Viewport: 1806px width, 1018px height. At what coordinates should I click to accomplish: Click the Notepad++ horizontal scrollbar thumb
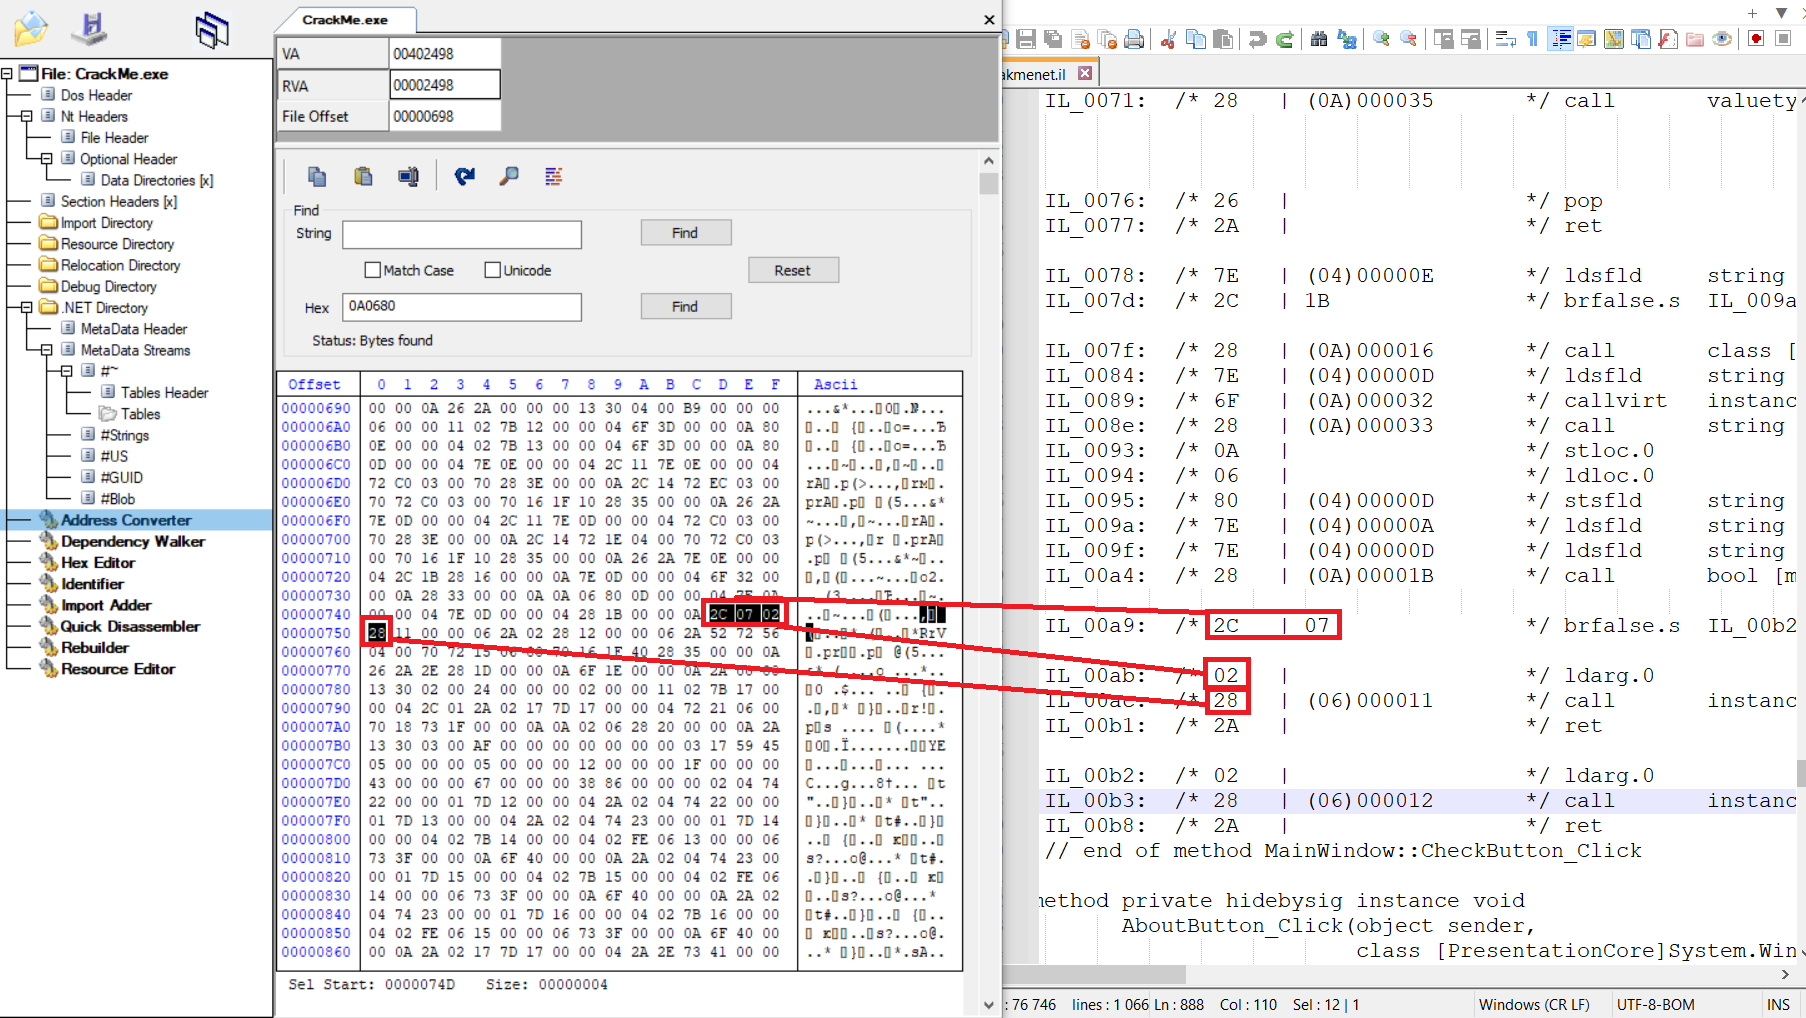click(1094, 974)
